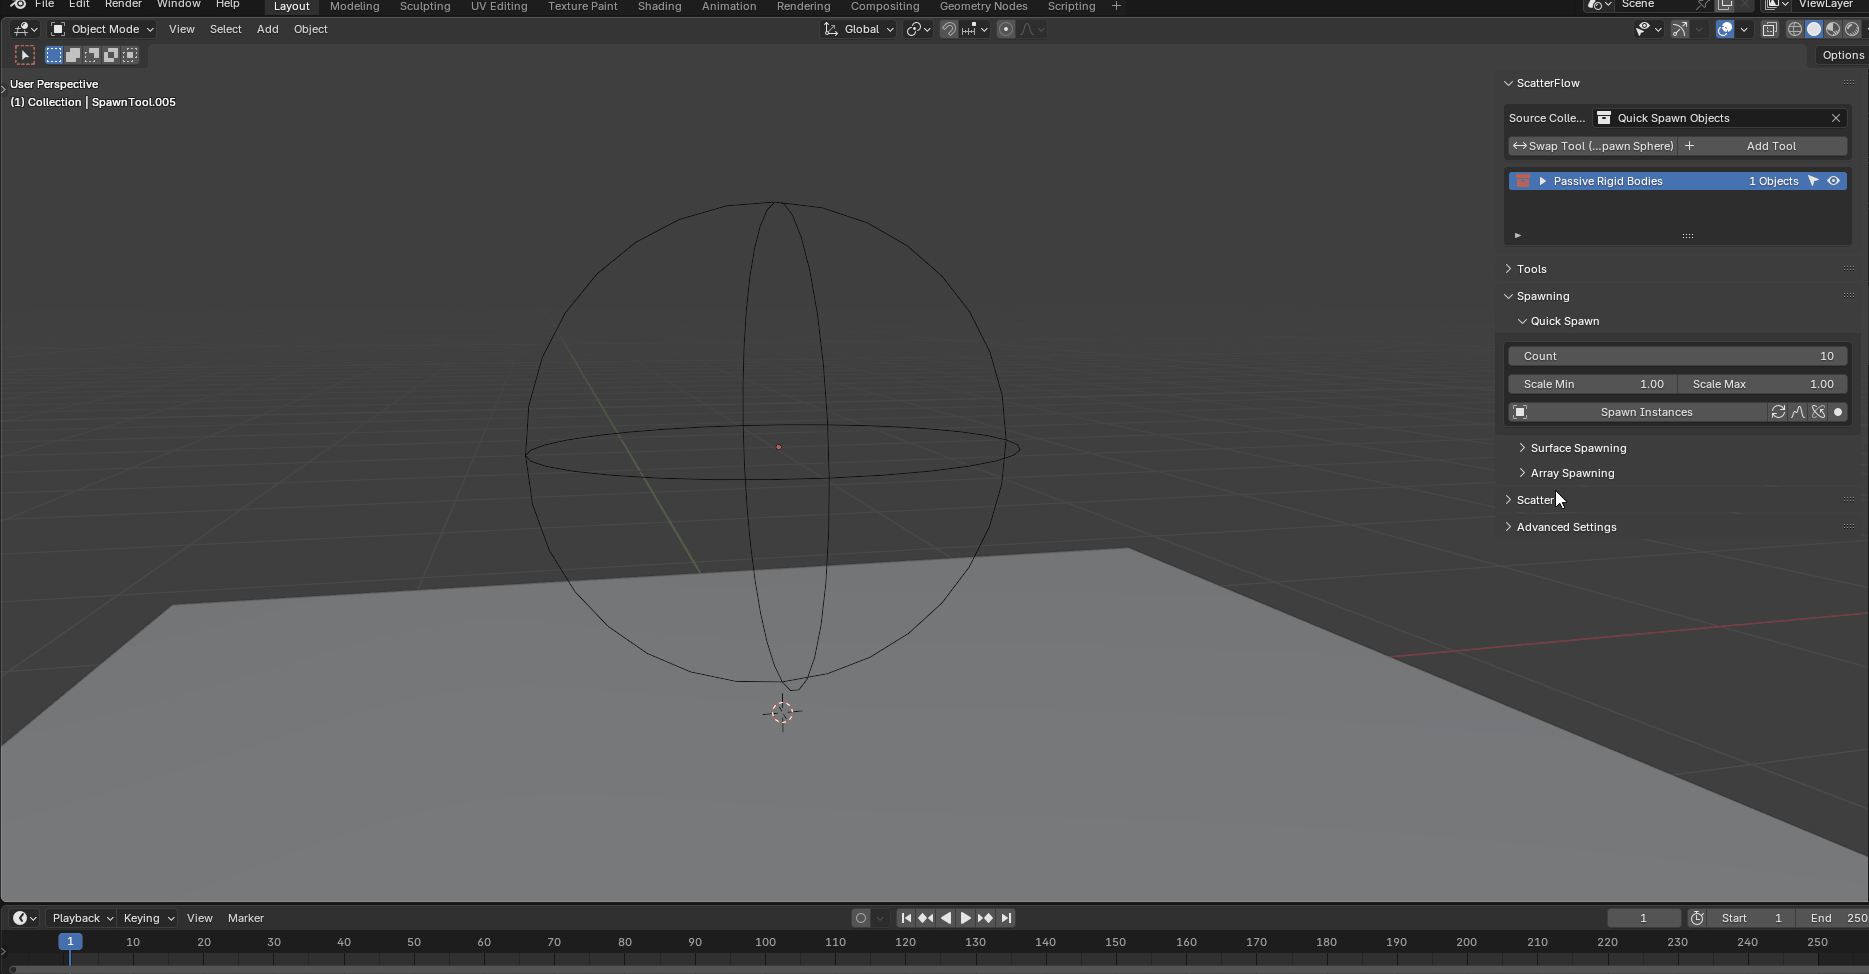The height and width of the screenshot is (974, 1869).
Task: Toggle snapping magnet icon in header
Action: (x=948, y=29)
